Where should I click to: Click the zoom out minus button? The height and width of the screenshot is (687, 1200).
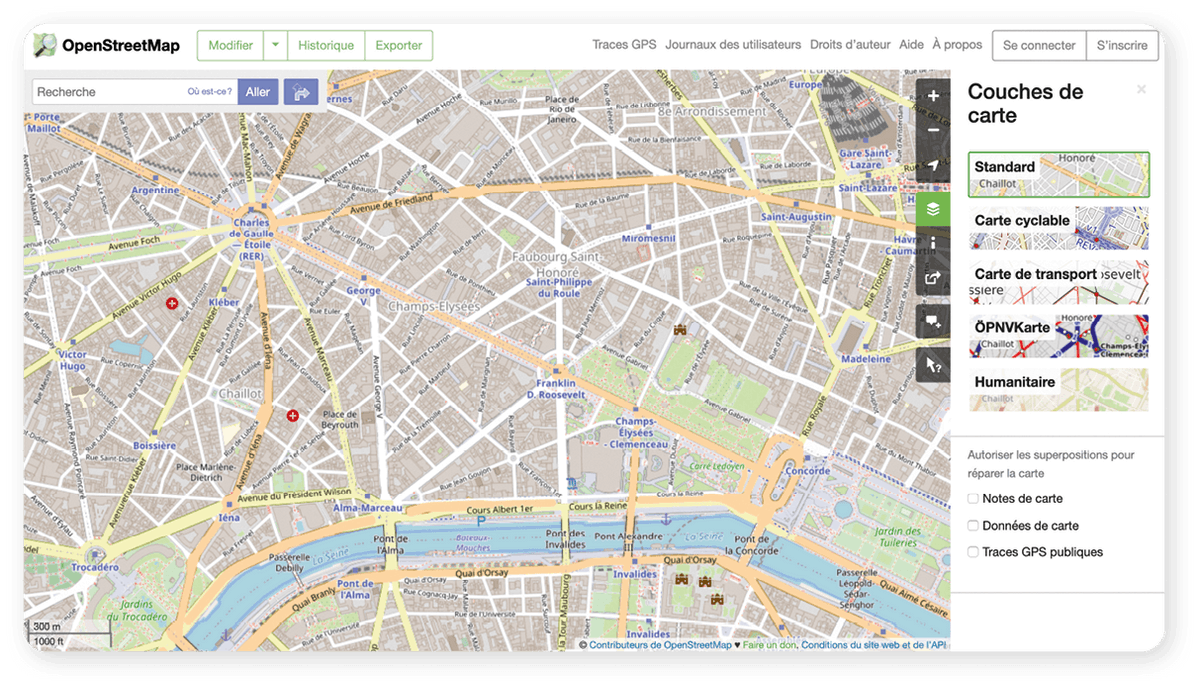tap(933, 130)
